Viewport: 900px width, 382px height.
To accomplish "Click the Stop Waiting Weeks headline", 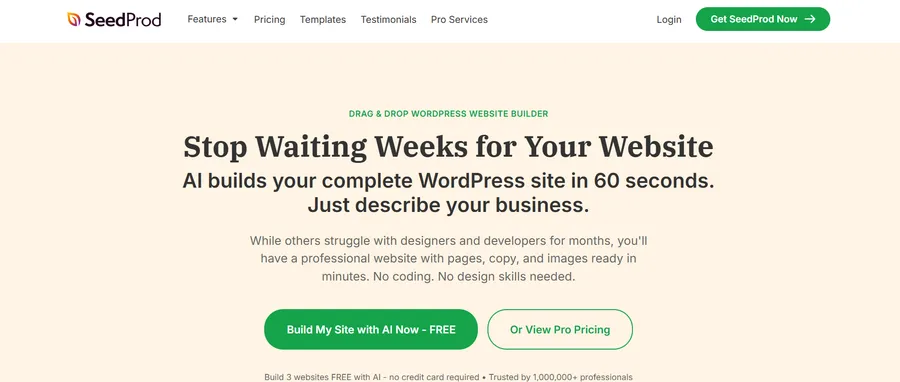I will pyautogui.click(x=448, y=147).
